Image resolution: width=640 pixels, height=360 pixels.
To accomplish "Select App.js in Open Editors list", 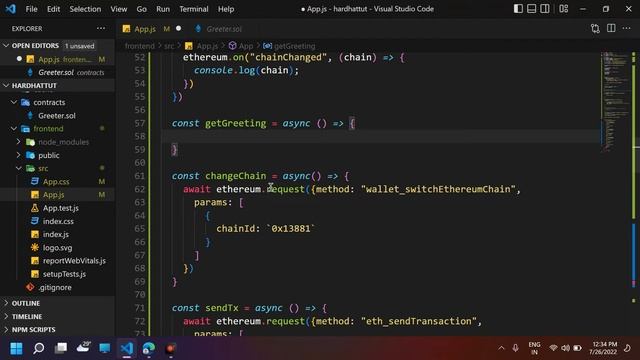I will [x=57, y=59].
